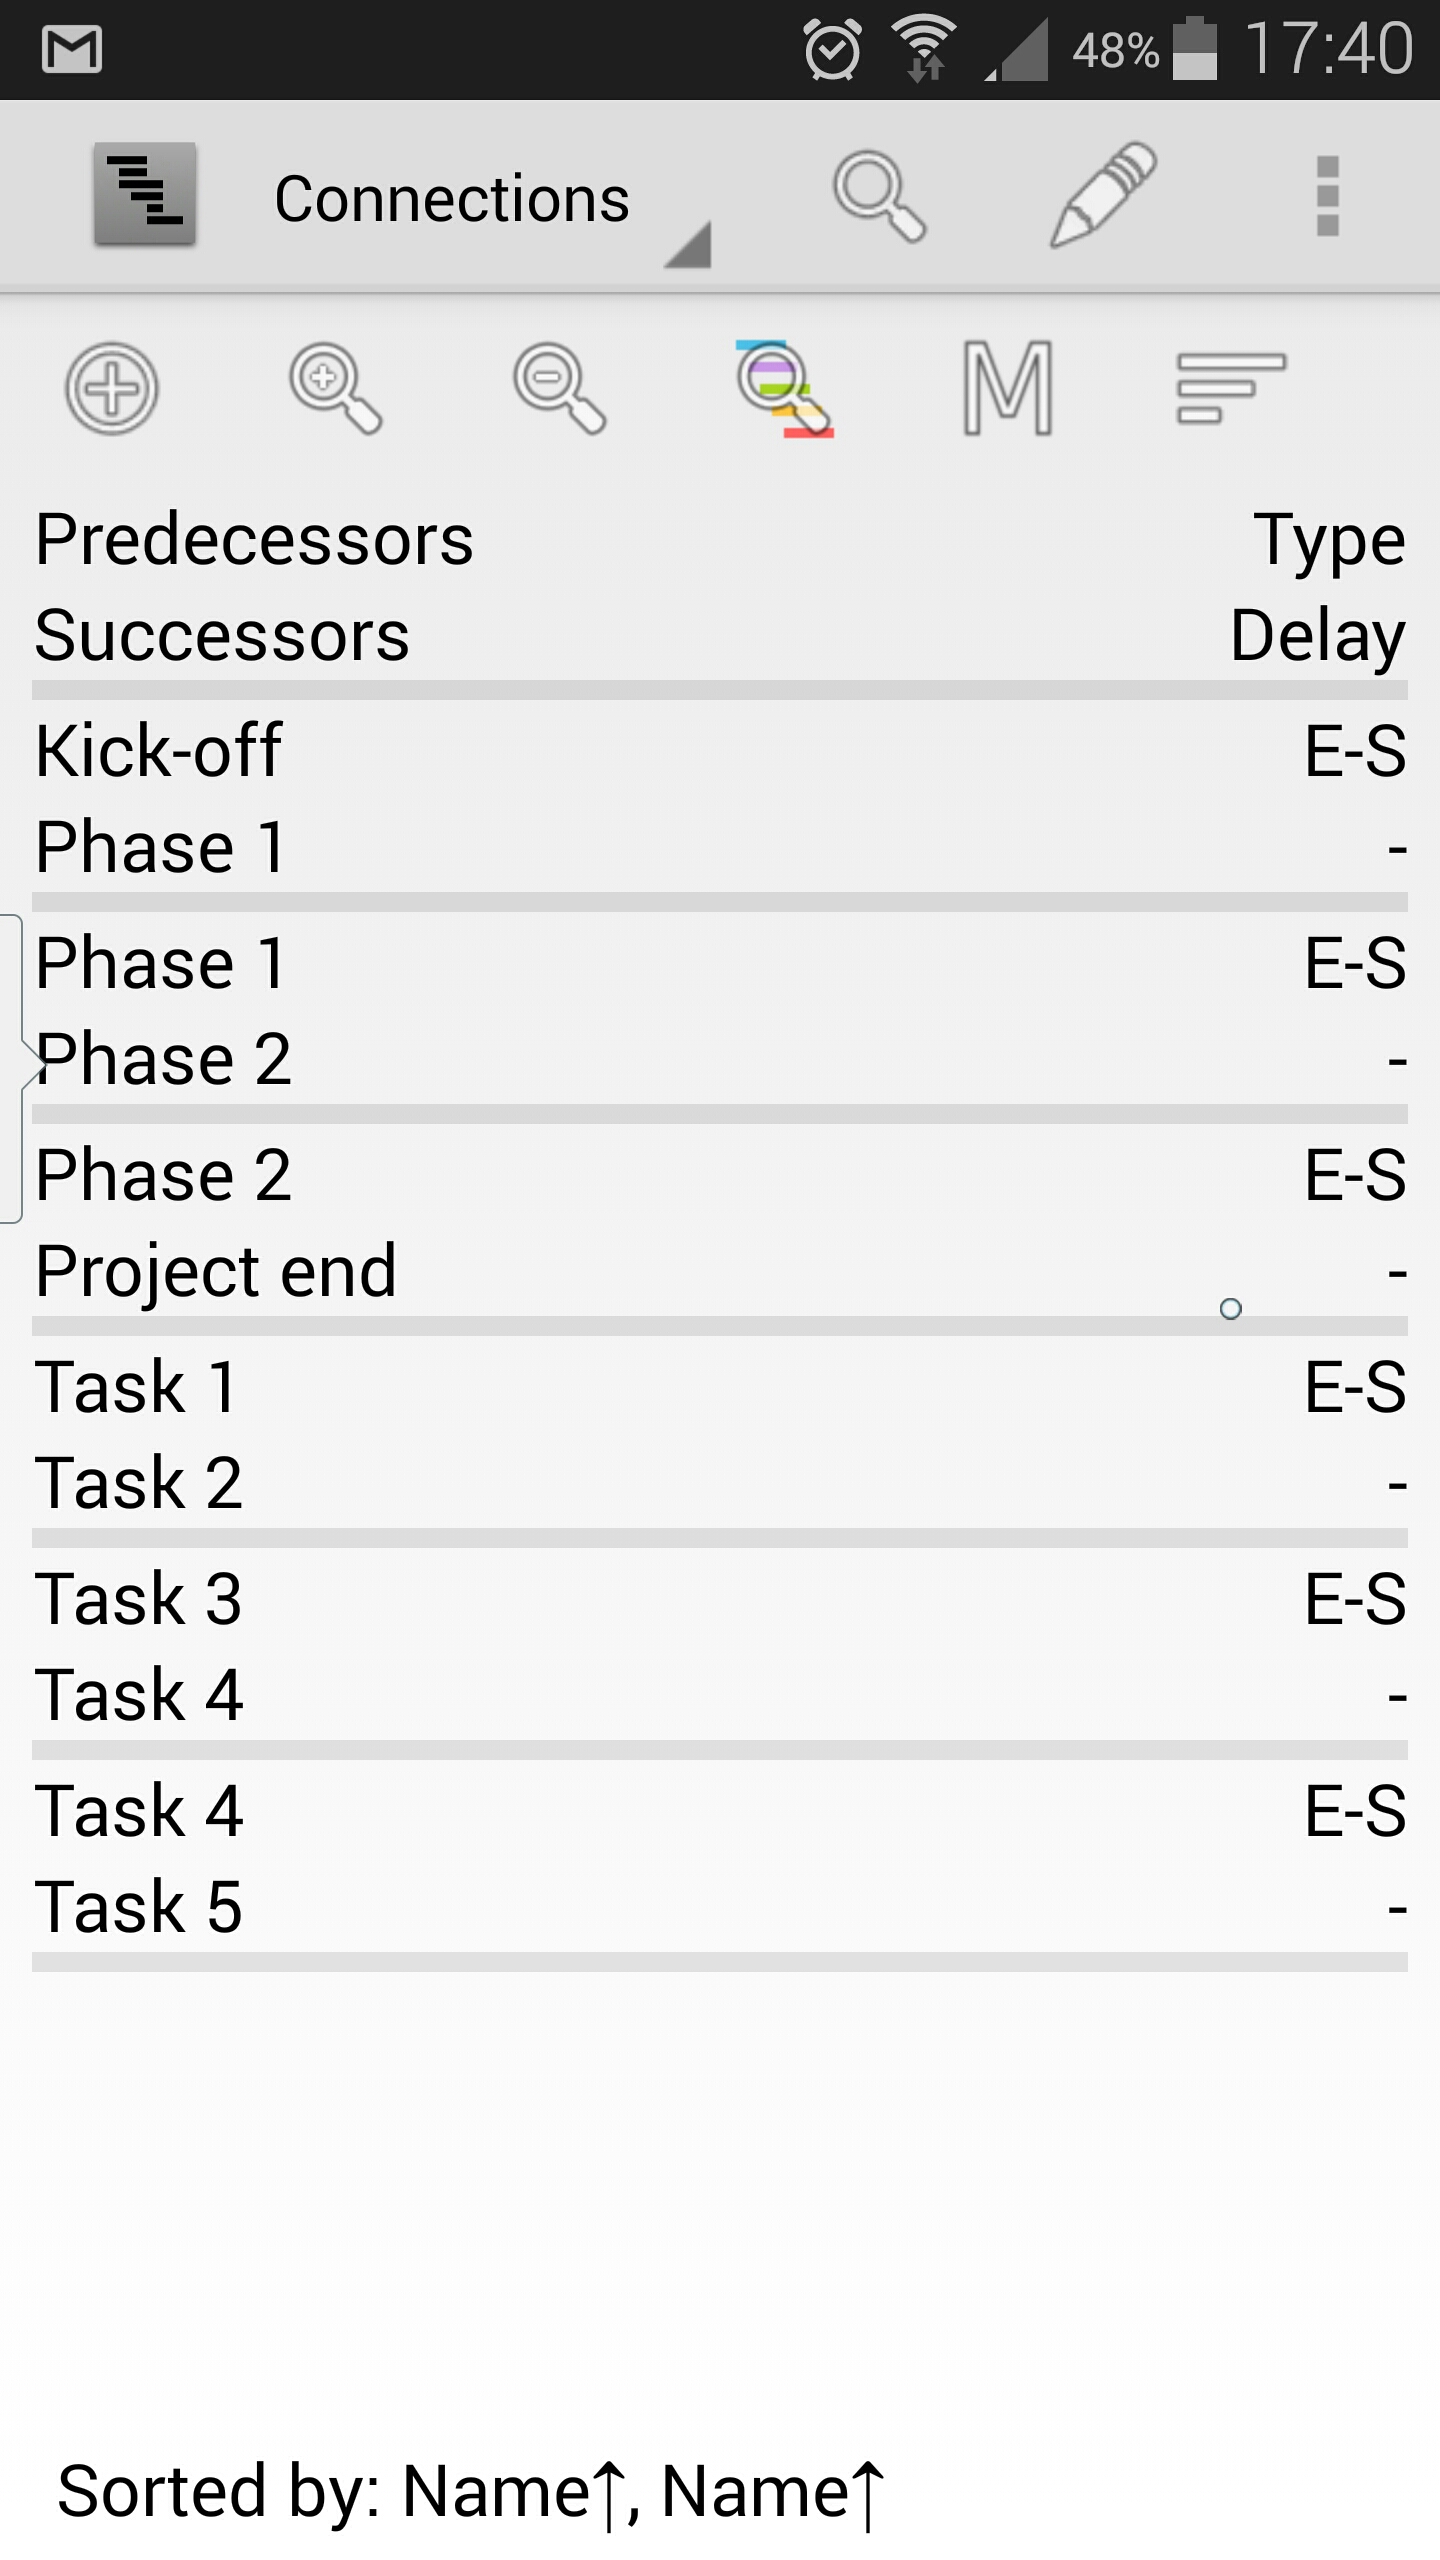Select the Phase 2 to Project end connection
Screen dimensions: 1440x2560
(720, 1222)
